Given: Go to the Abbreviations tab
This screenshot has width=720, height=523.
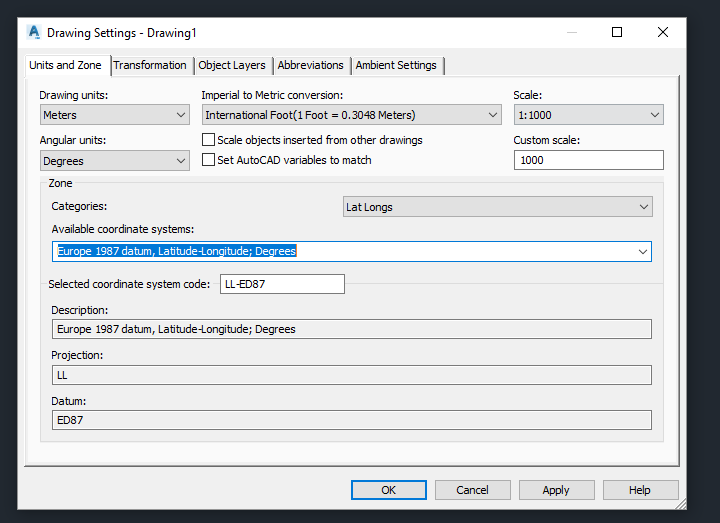Looking at the screenshot, I should point(311,65).
